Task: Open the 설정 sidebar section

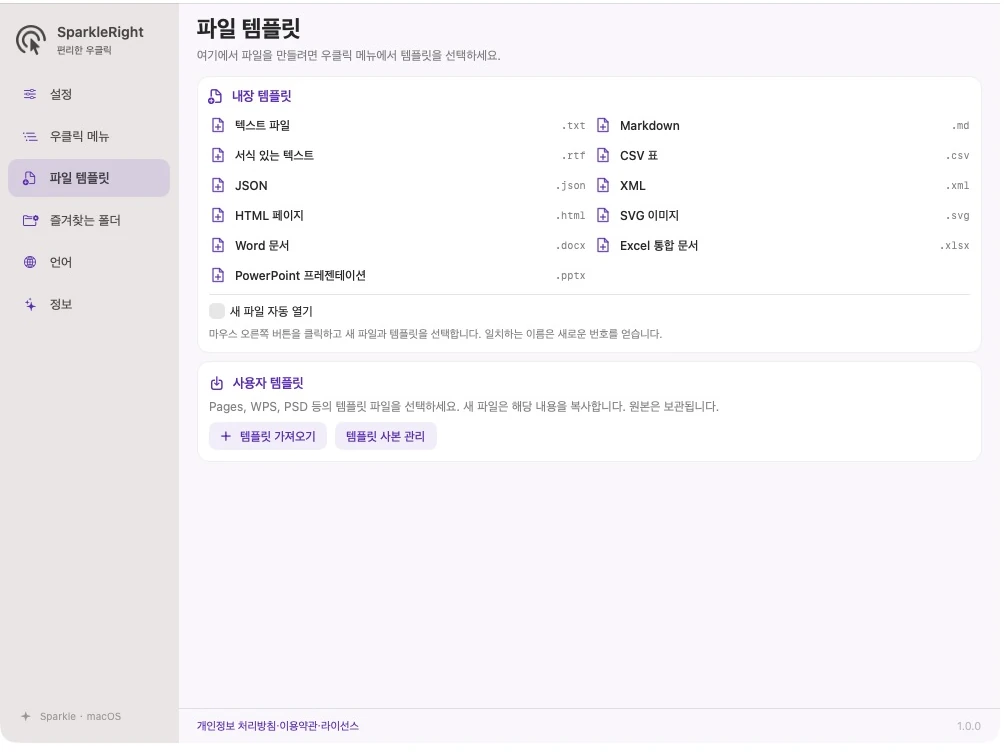Action: click(89, 95)
